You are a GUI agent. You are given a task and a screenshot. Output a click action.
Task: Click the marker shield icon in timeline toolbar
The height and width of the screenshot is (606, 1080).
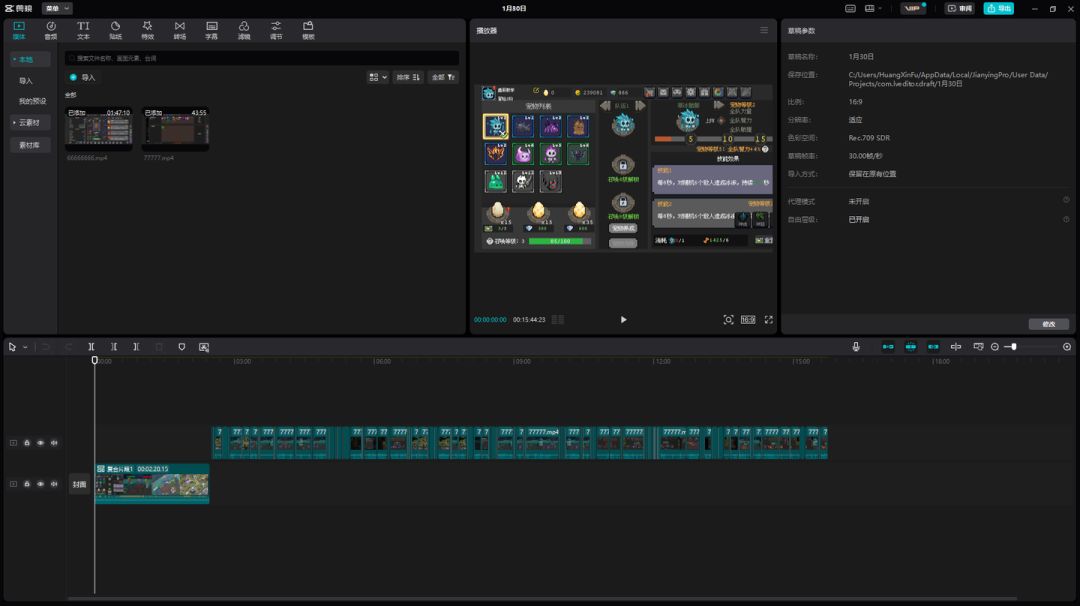[181, 347]
